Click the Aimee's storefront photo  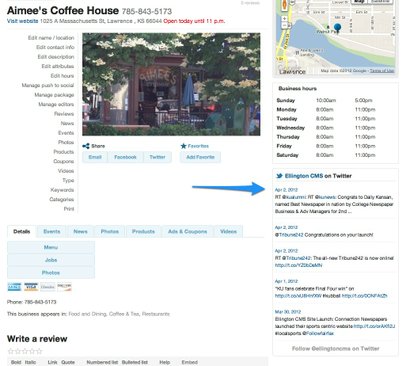tap(171, 84)
